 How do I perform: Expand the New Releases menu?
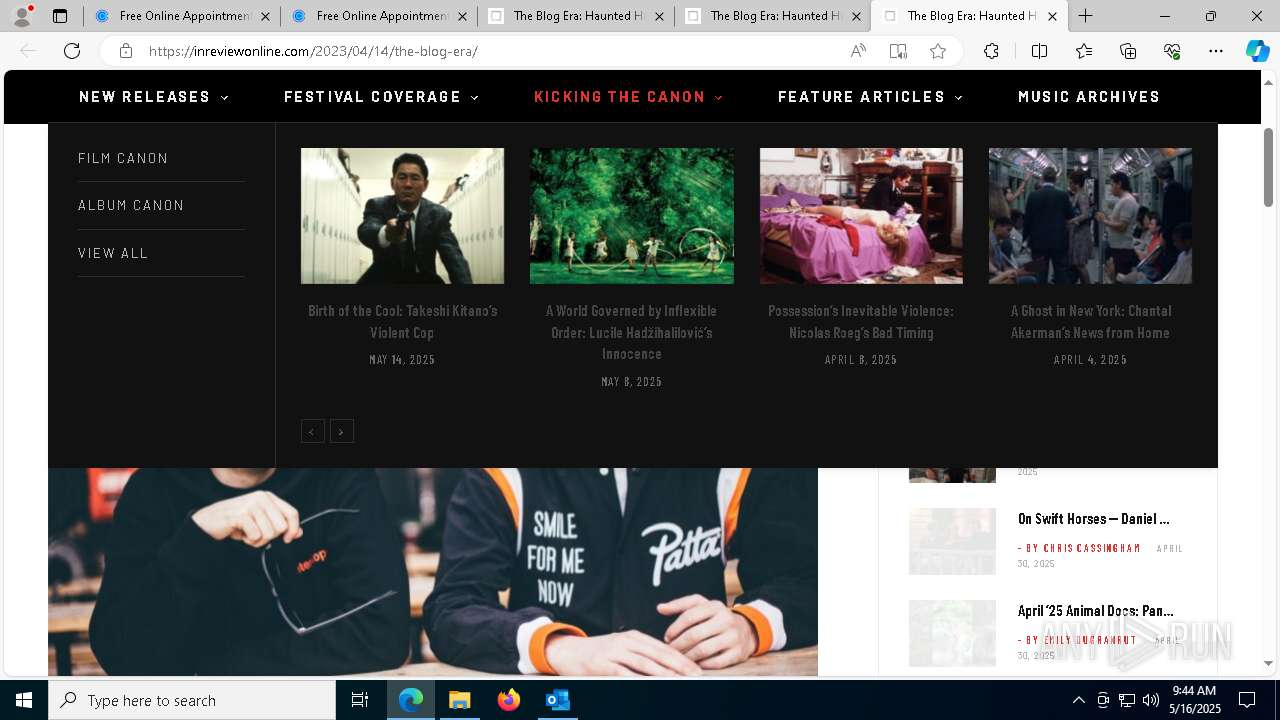coord(154,97)
